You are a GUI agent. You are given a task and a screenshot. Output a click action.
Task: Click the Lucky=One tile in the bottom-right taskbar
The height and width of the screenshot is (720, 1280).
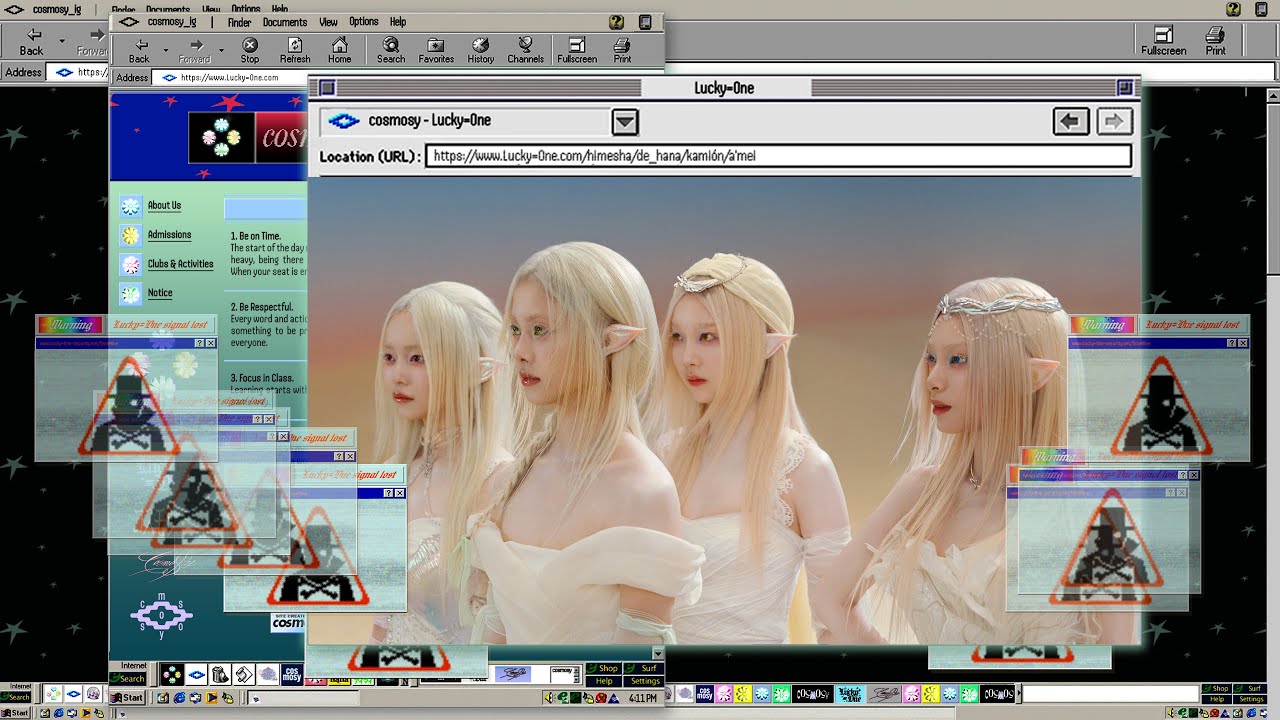[849, 694]
